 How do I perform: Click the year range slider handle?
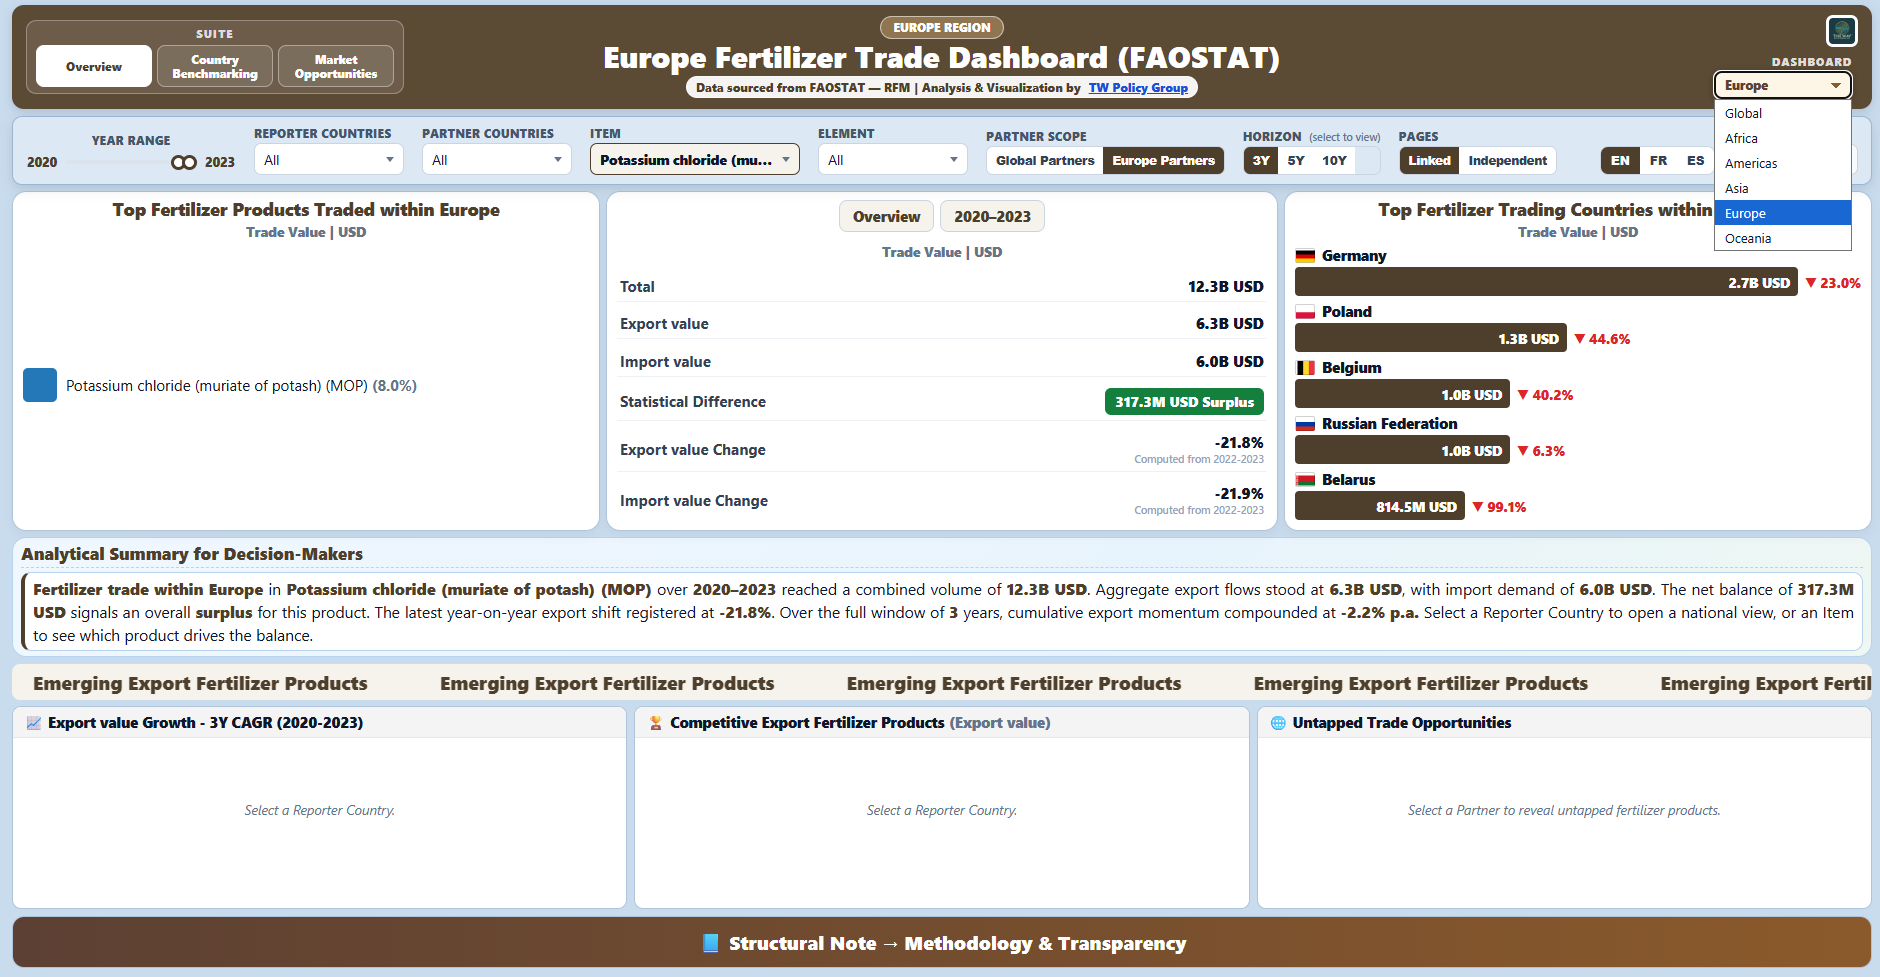pyautogui.click(x=183, y=162)
